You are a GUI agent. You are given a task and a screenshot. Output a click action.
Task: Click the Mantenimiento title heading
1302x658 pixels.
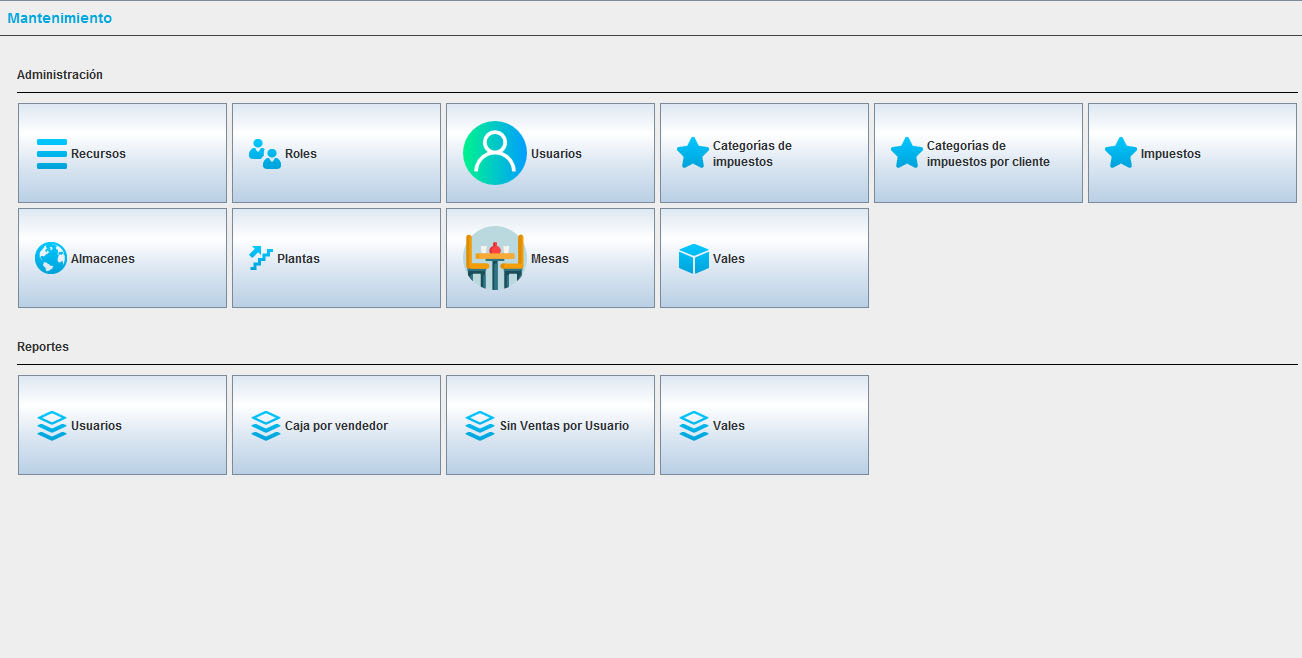(60, 18)
